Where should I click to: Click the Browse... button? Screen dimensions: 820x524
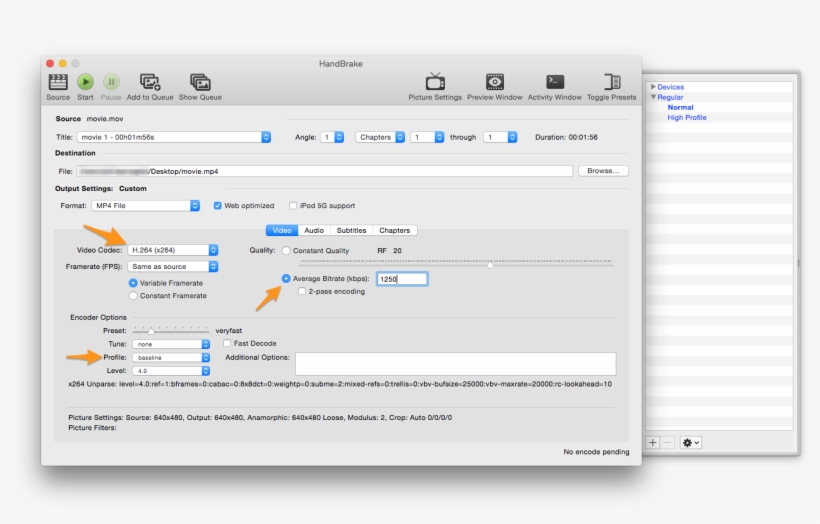tap(603, 171)
